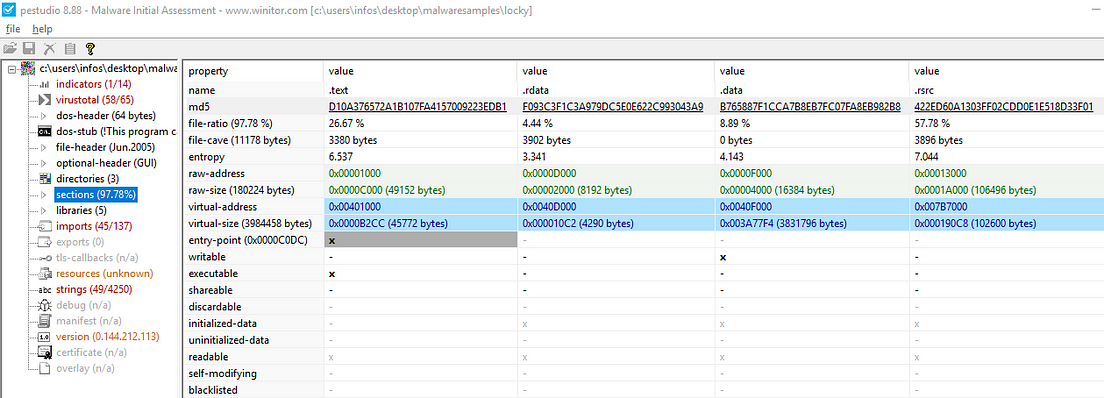The image size is (1104, 398).
Task: Select libraries (5) label in tree
Action: coord(81,210)
